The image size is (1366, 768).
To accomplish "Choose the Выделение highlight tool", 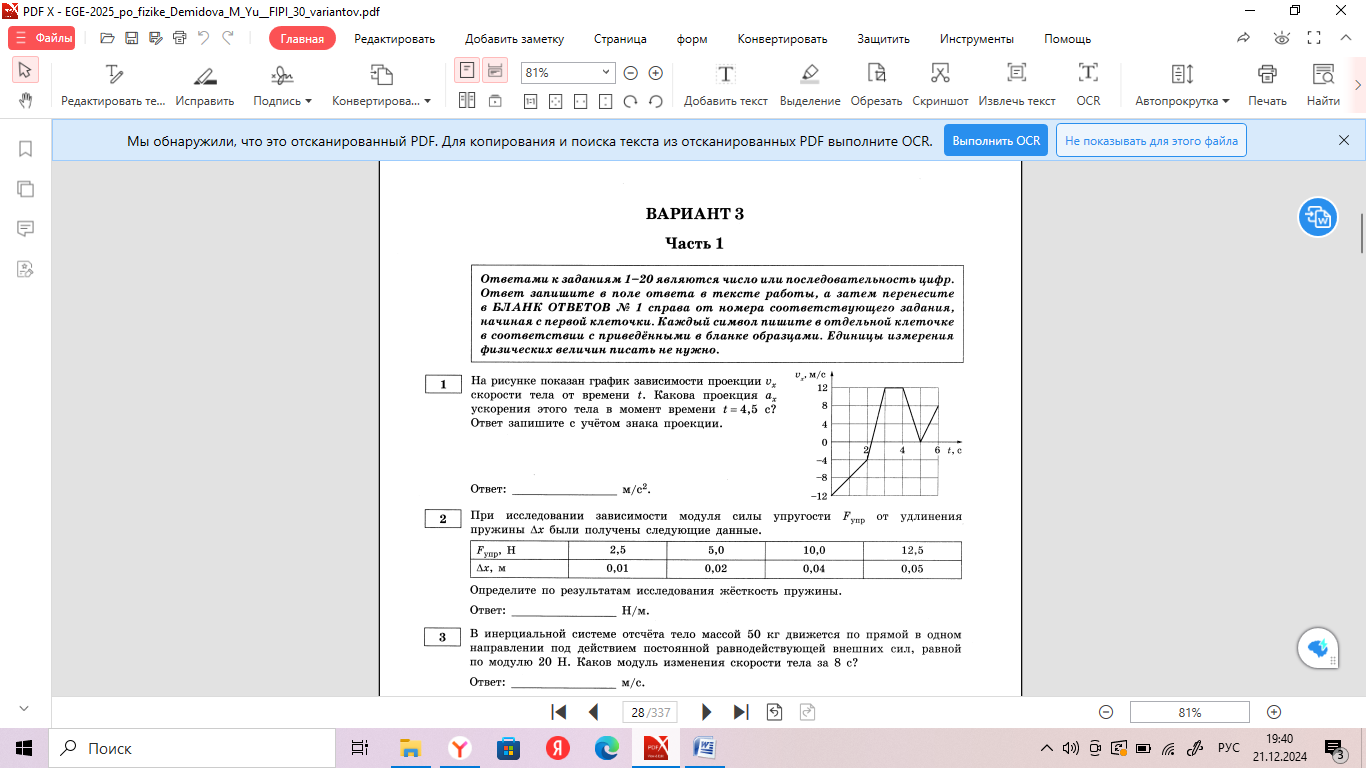I will [810, 85].
